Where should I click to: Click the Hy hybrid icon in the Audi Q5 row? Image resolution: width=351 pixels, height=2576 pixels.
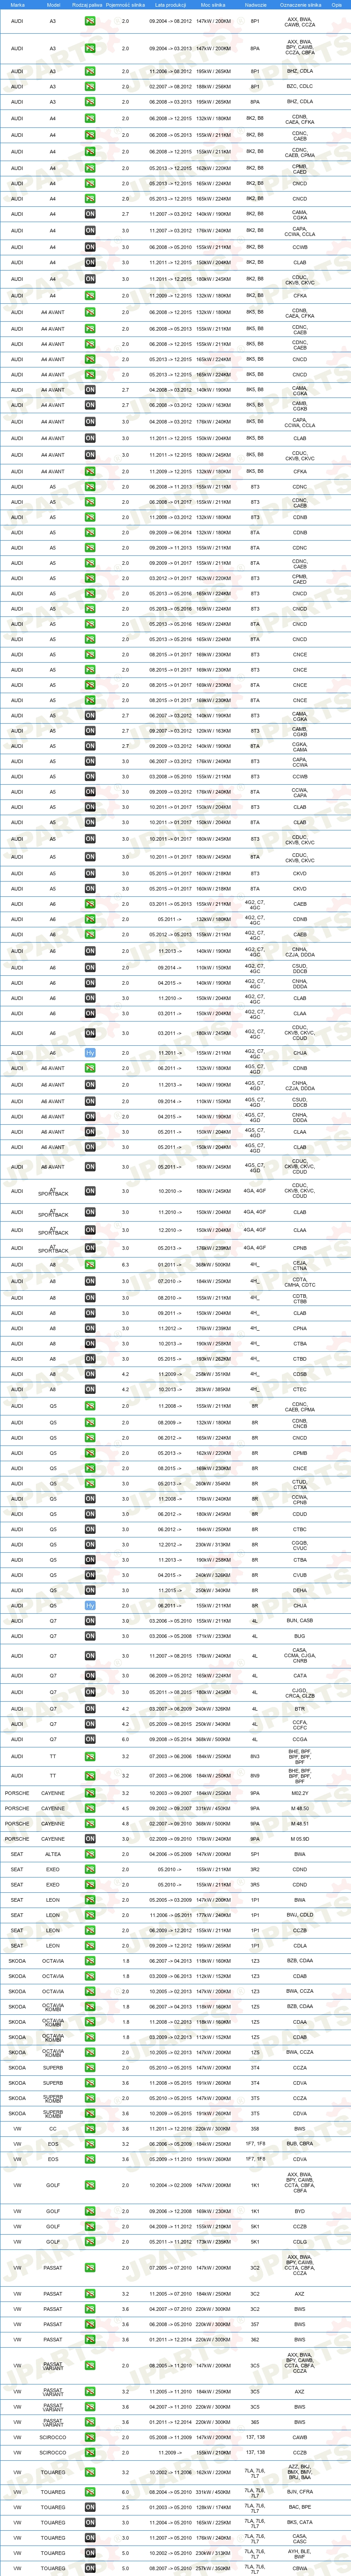pyautogui.click(x=90, y=1605)
